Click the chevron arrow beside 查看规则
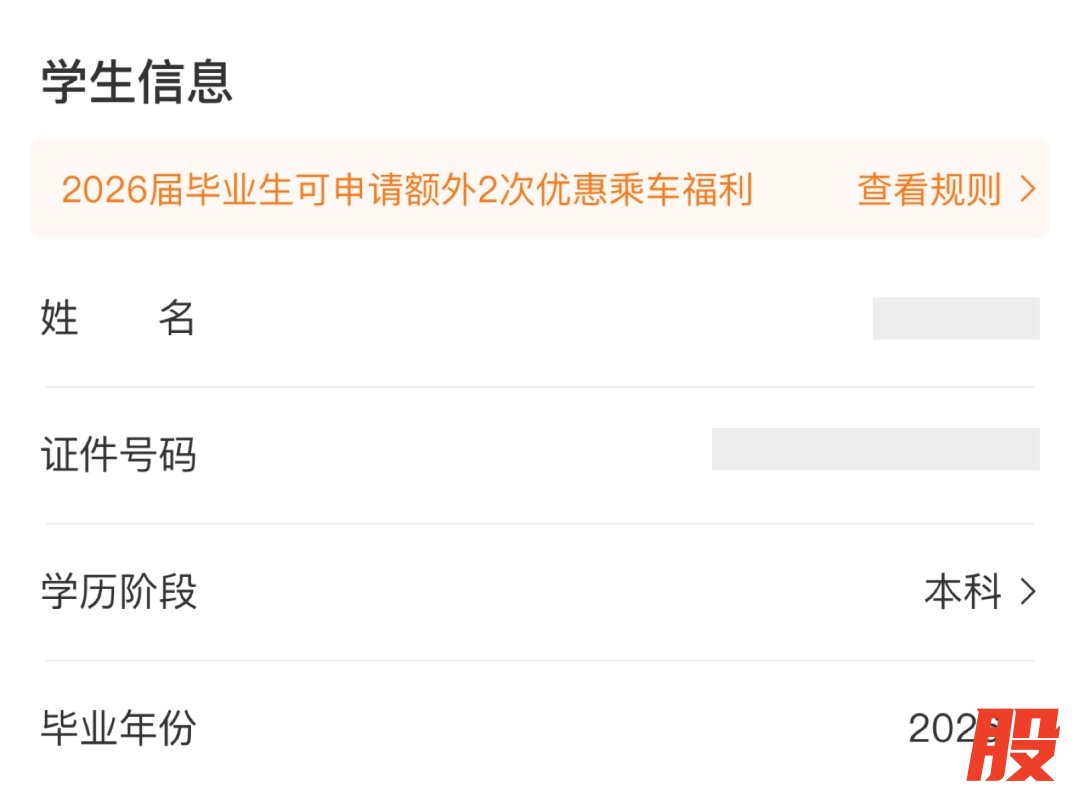 click(x=1027, y=189)
